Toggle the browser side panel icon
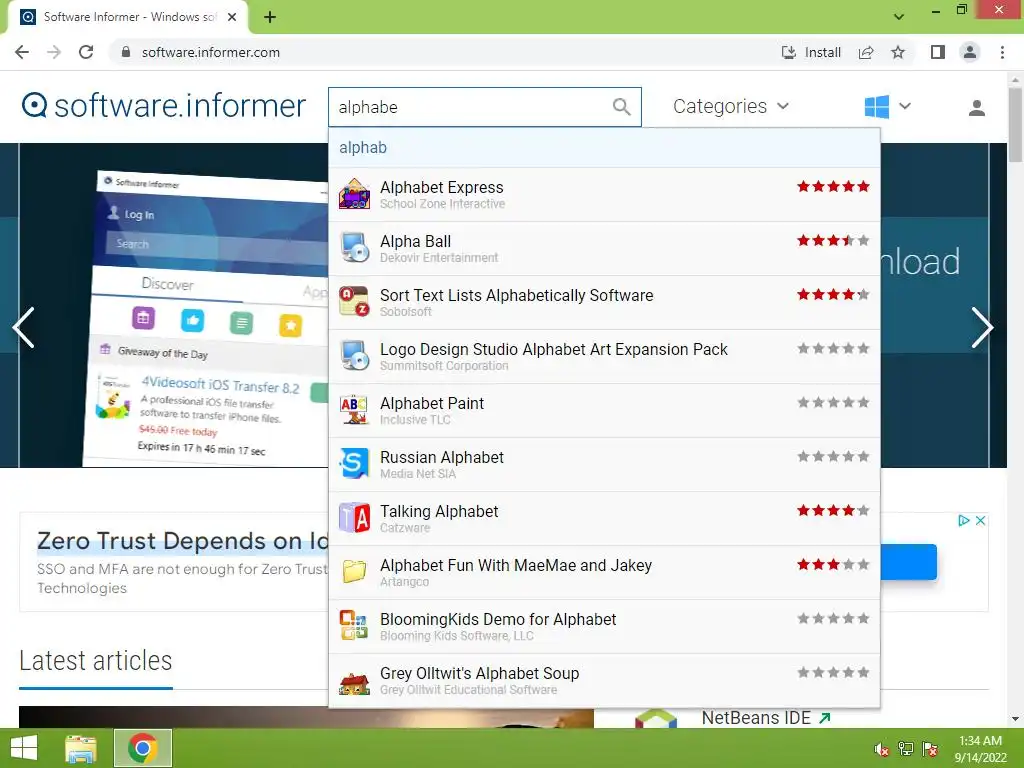The image size is (1024, 768). 938,52
